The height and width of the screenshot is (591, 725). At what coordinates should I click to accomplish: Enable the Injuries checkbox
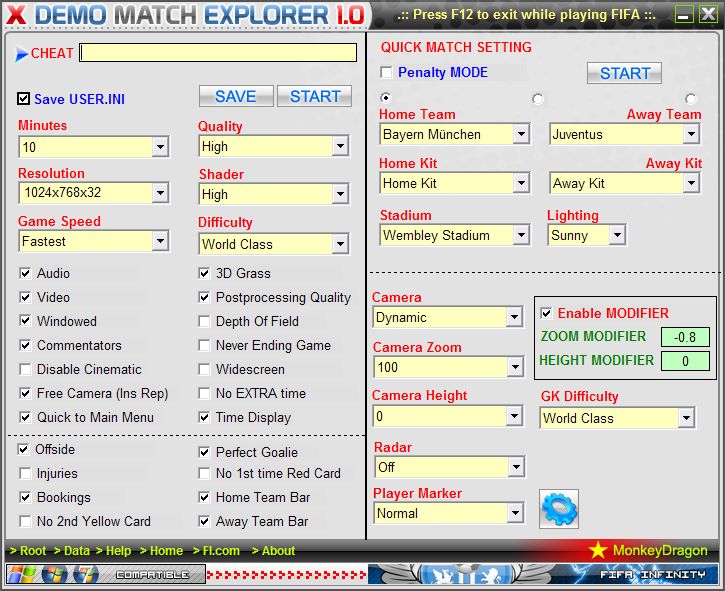25,473
